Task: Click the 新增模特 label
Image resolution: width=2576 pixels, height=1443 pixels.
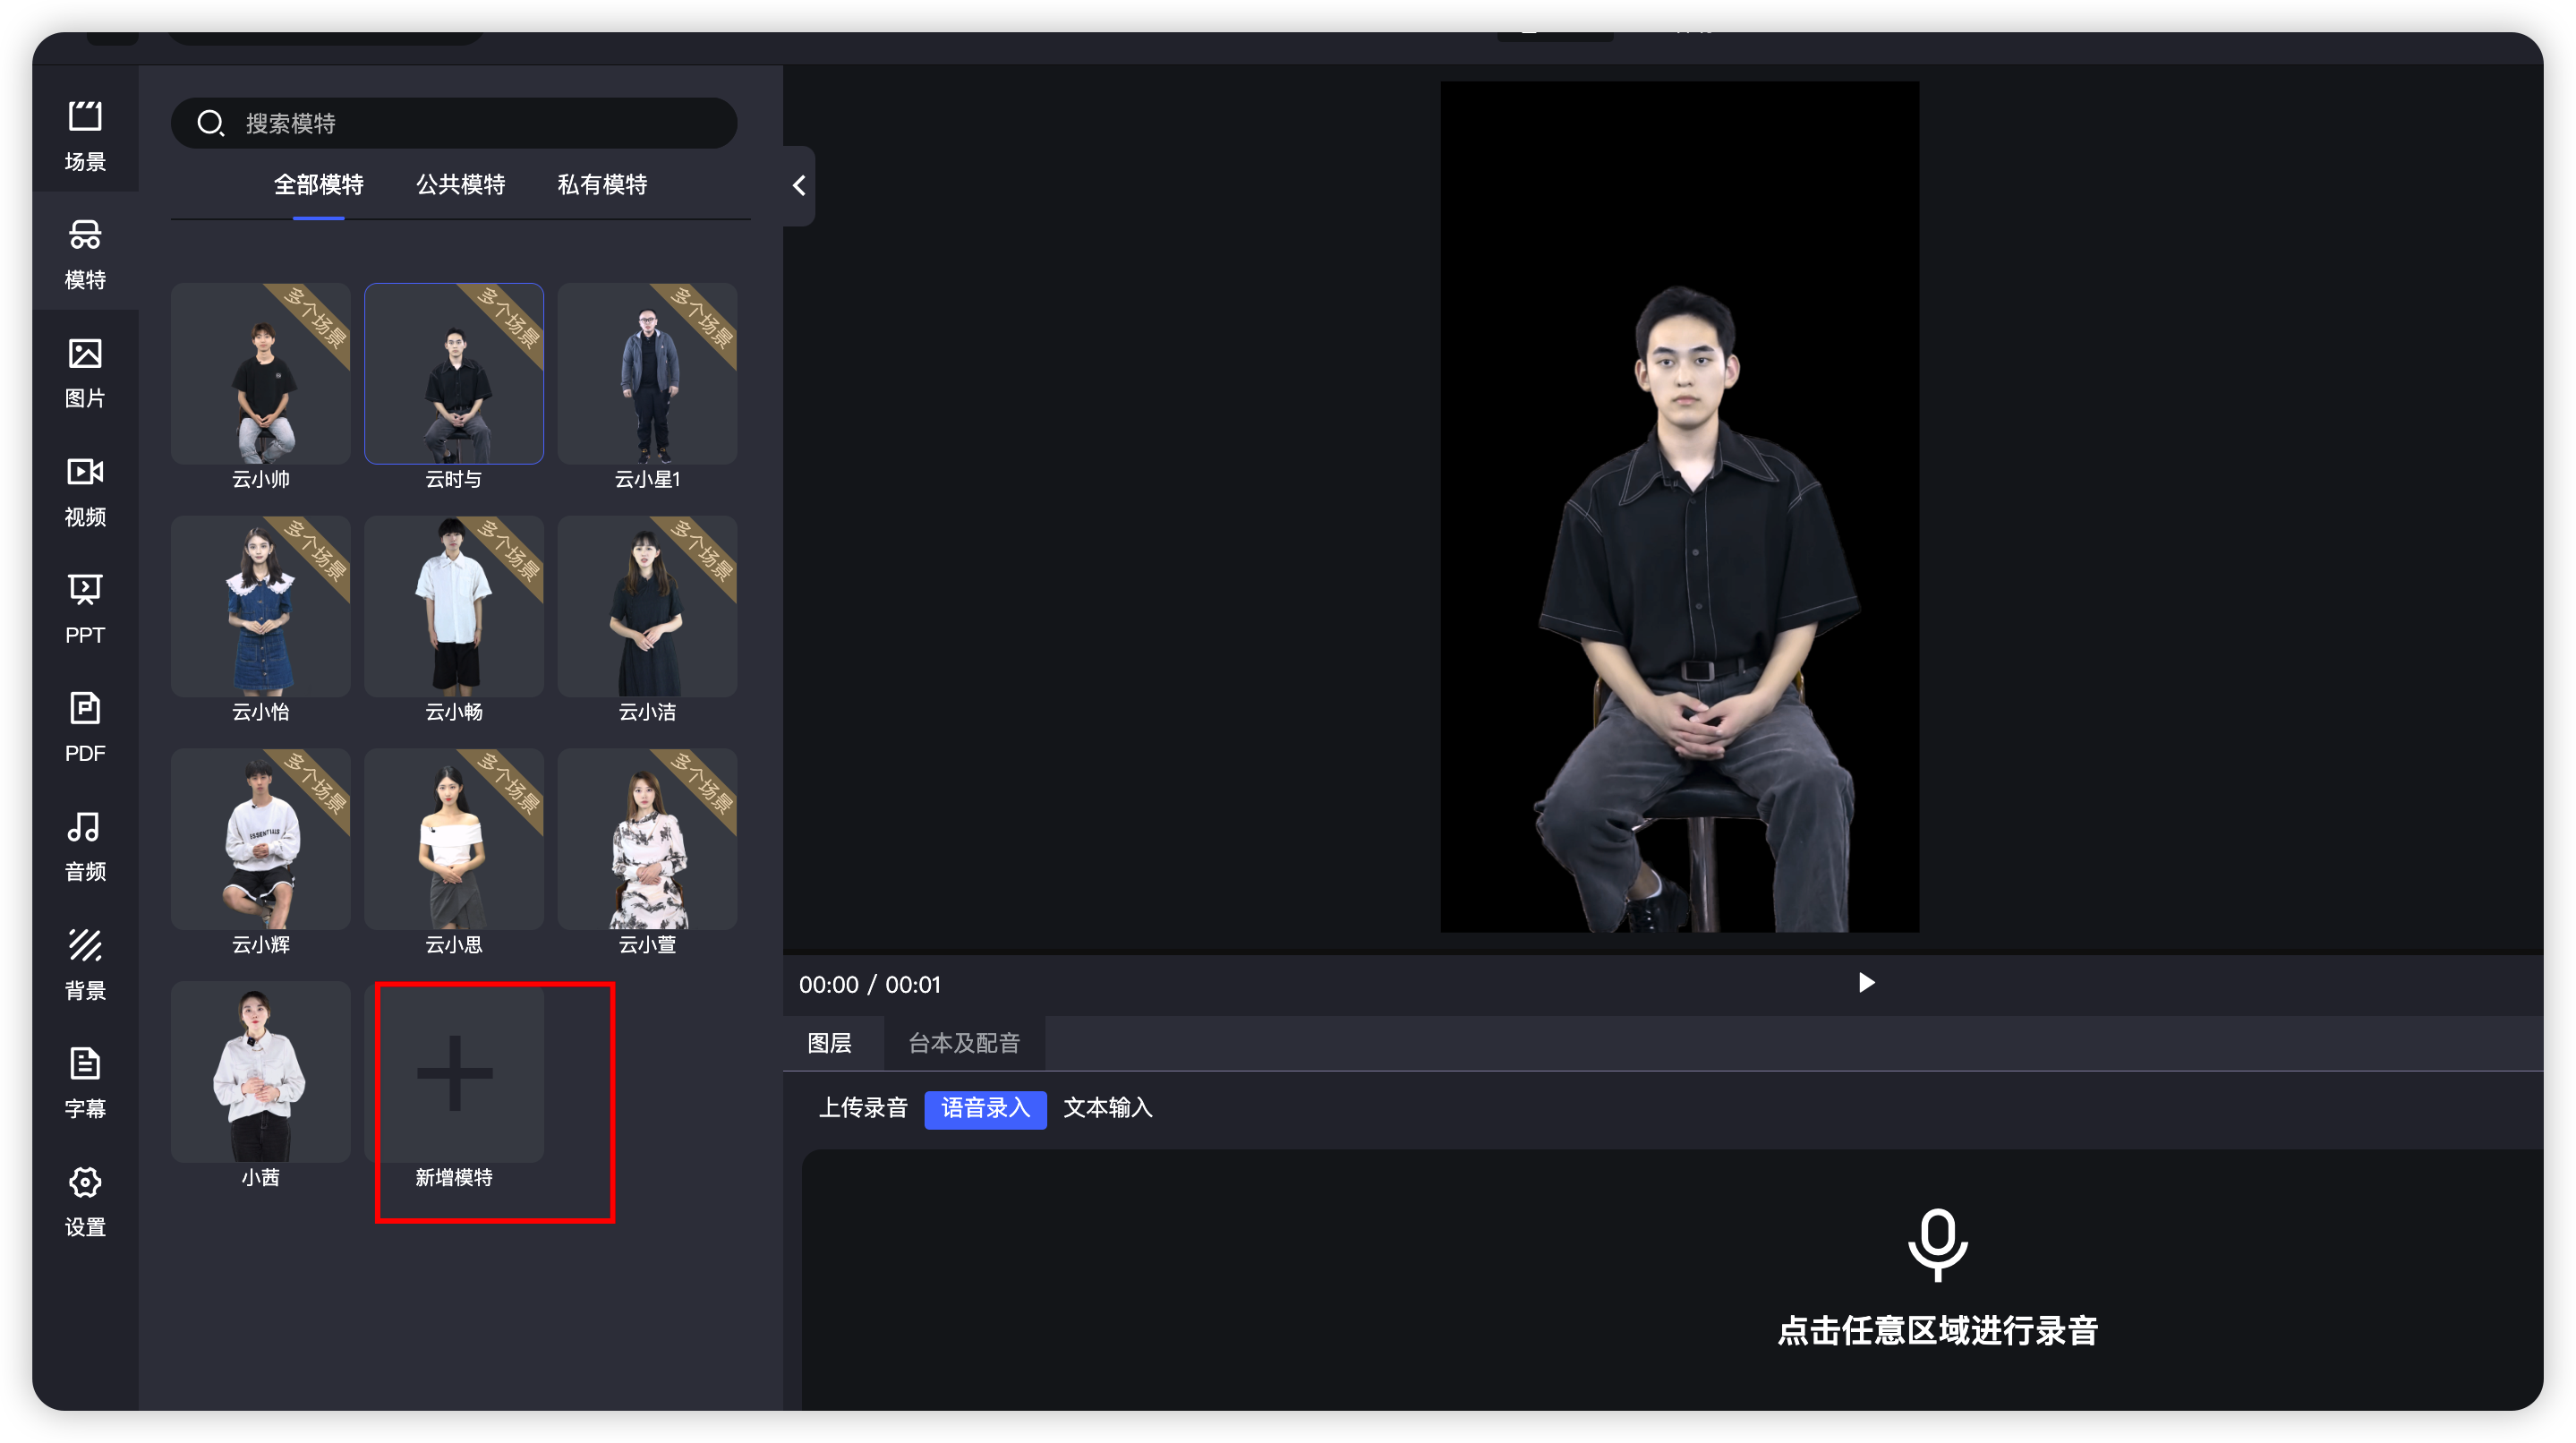Action: (454, 1177)
